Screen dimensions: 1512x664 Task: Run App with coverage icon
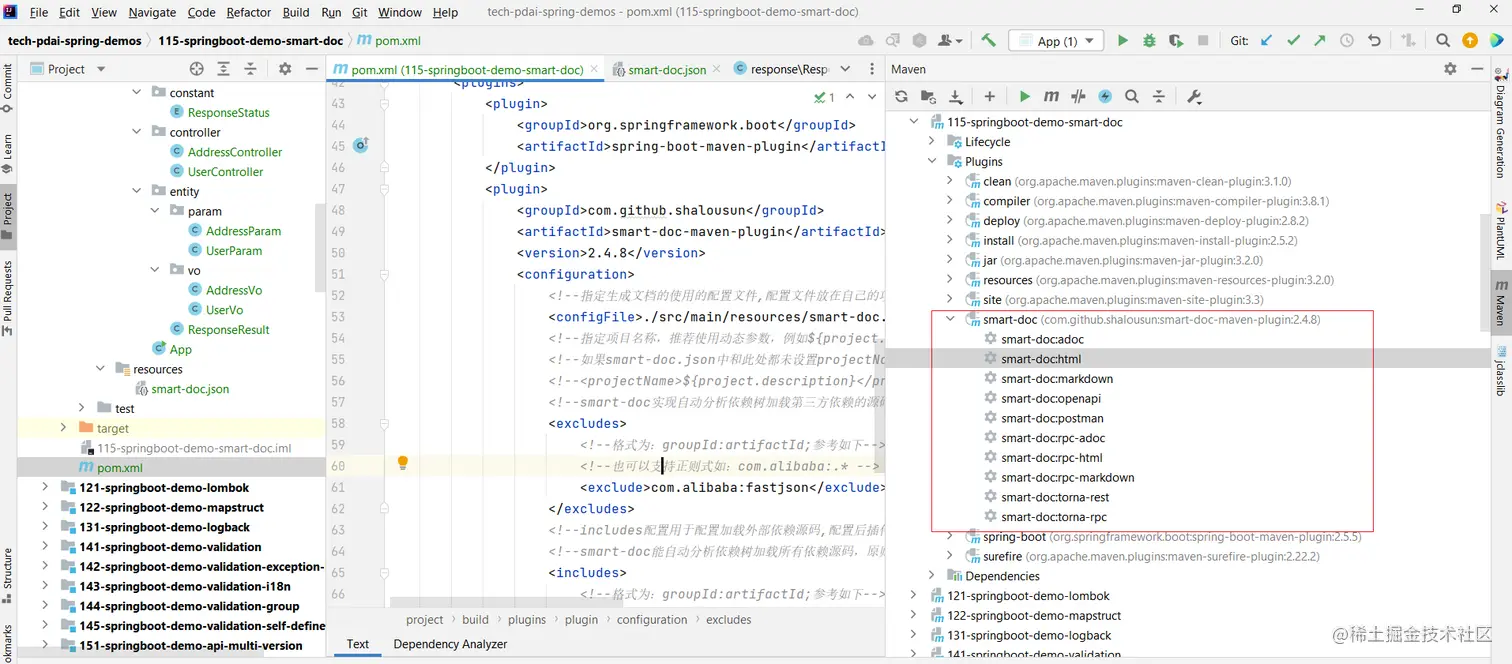(1176, 41)
